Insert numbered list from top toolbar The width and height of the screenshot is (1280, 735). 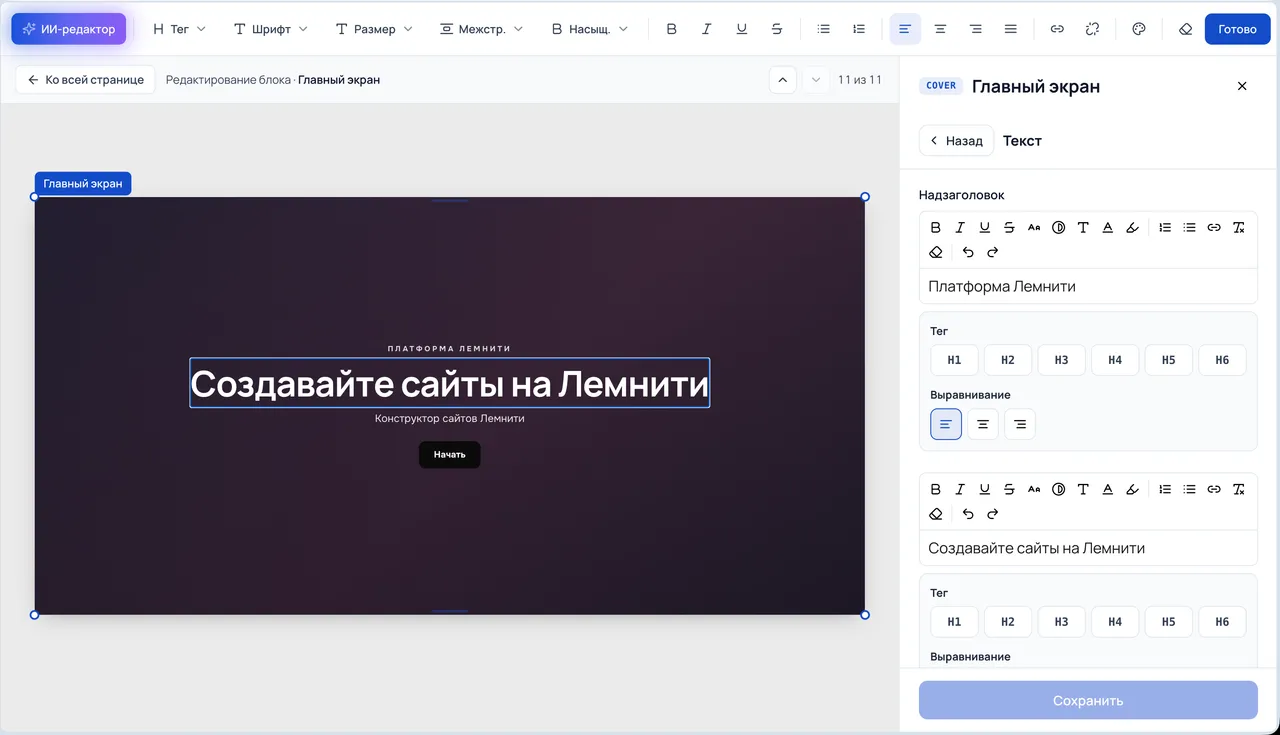tap(859, 29)
